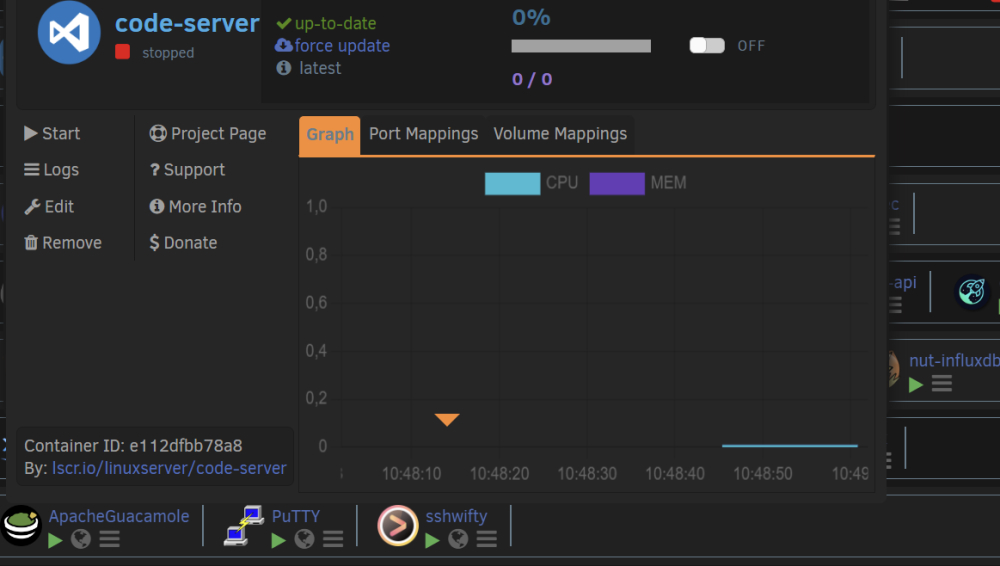
Task: Click the cloud download force update icon
Action: tap(284, 45)
